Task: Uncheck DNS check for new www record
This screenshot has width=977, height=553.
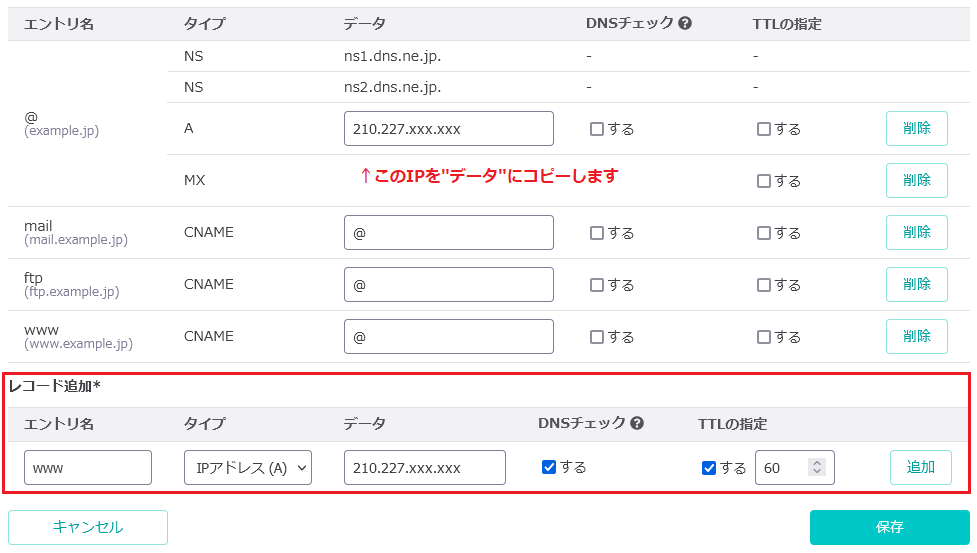Action: [549, 467]
